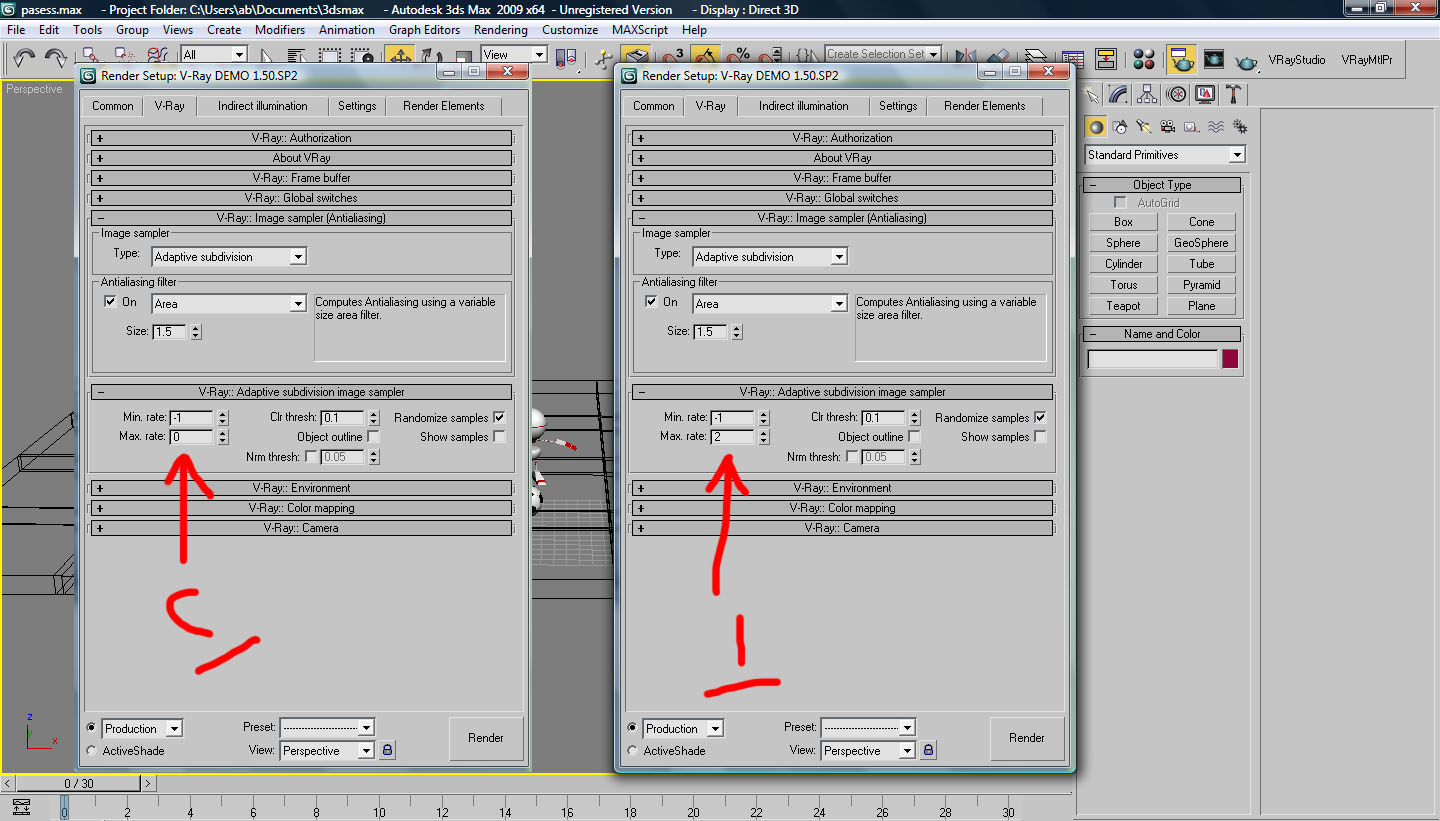Switch to the Modify command panel
Screen dimensions: 1440x821
pyautogui.click(x=1119, y=95)
